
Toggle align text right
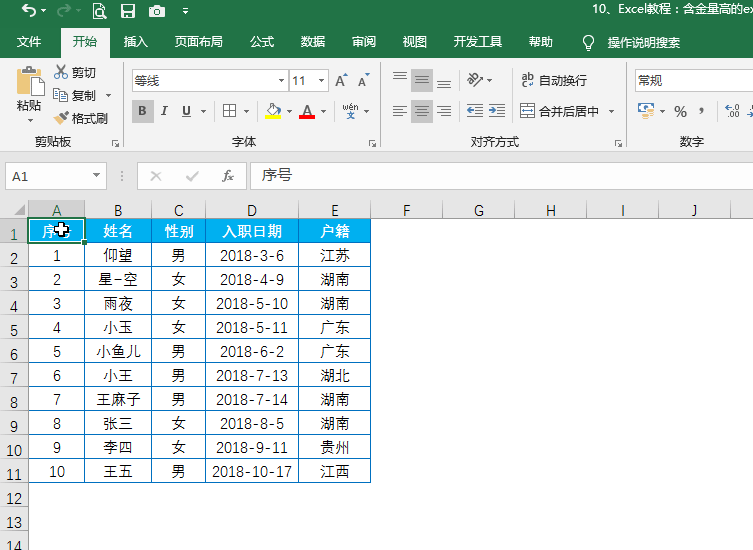[x=444, y=111]
